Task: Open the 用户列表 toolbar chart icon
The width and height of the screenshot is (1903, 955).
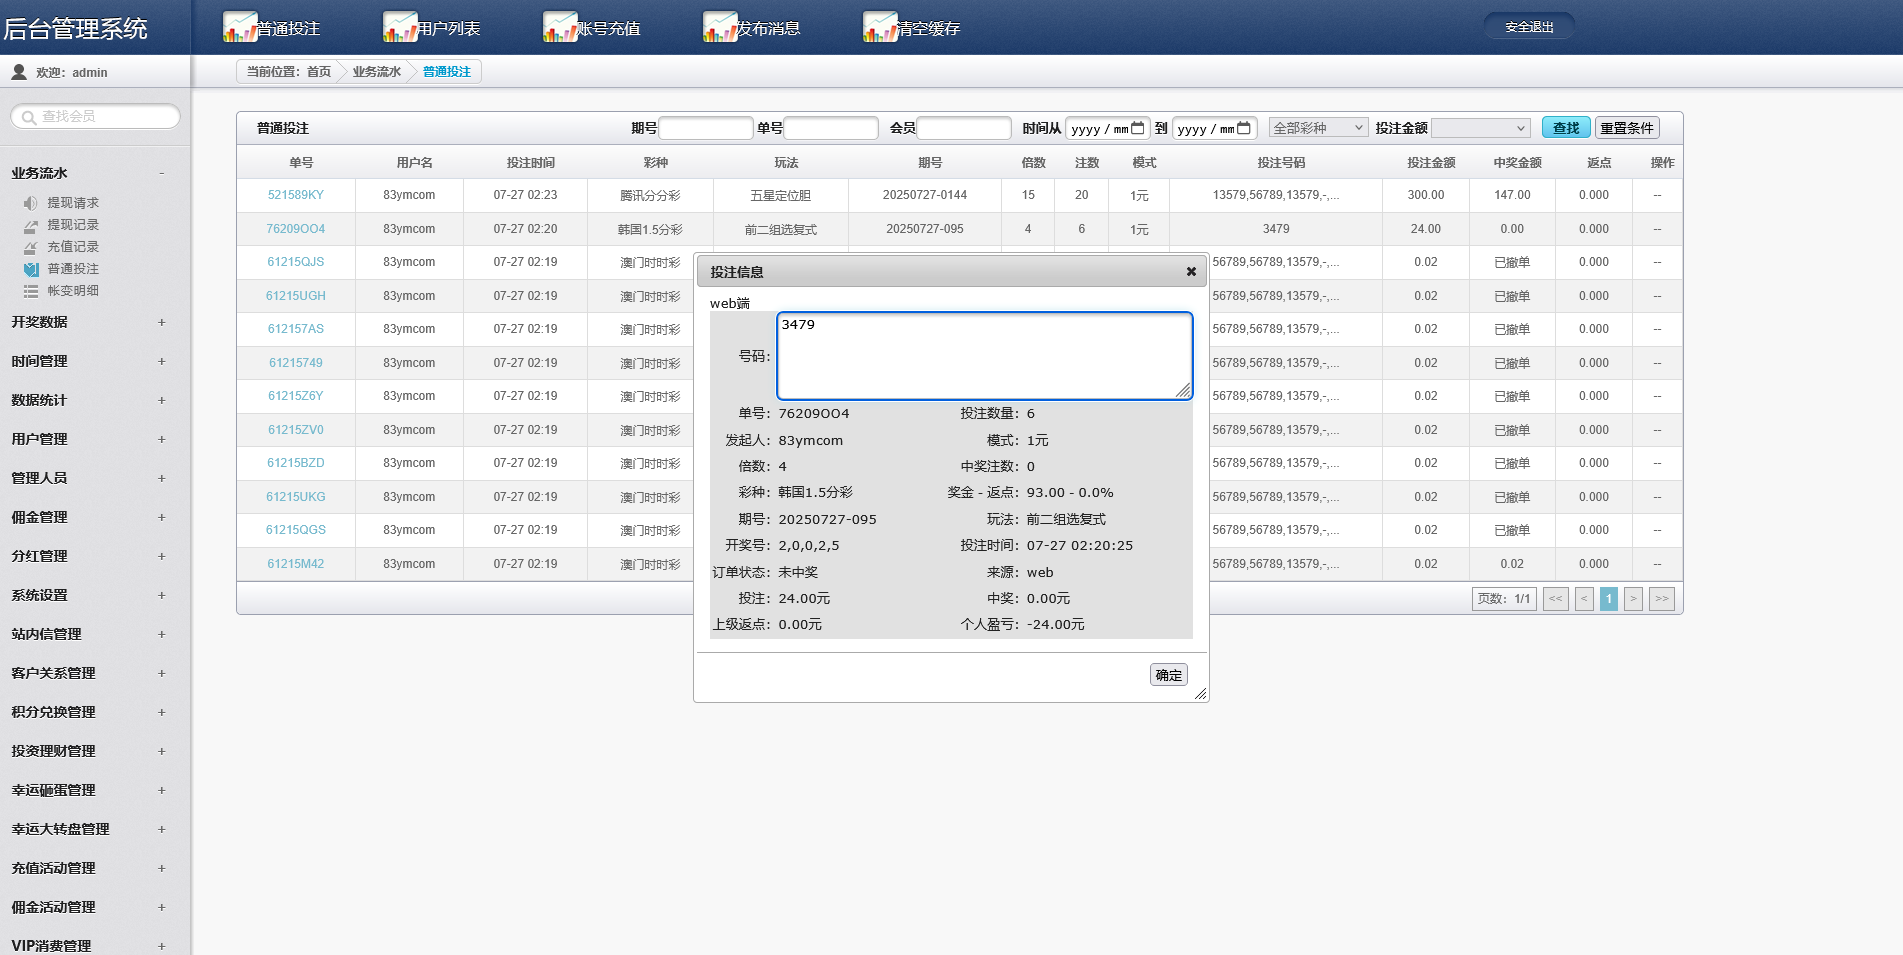Action: click(399, 27)
